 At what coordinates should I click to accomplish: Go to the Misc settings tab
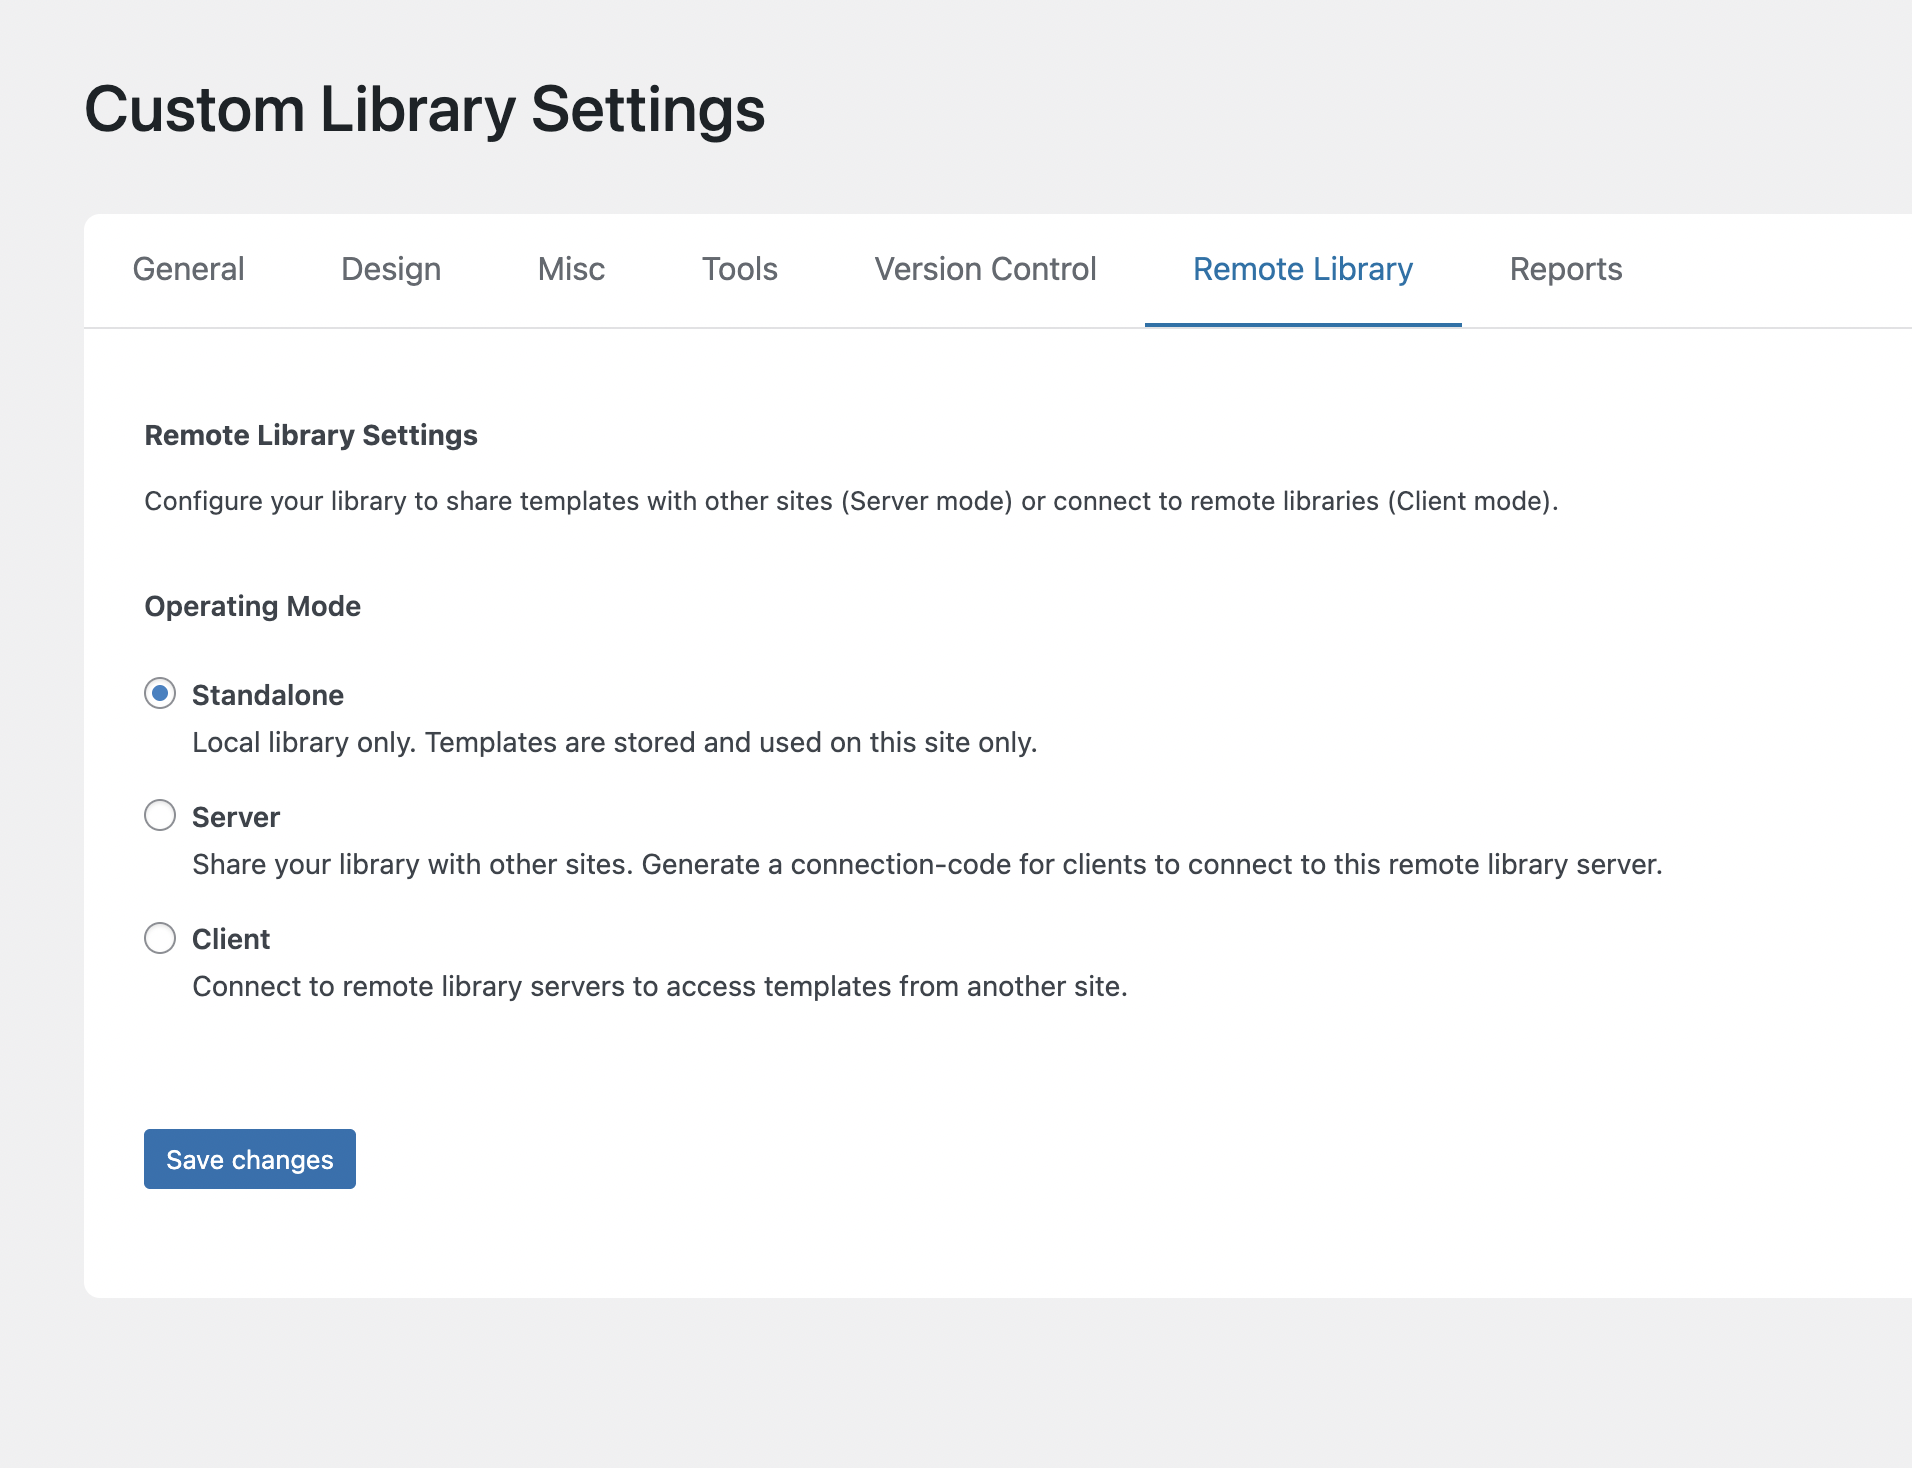(x=571, y=269)
